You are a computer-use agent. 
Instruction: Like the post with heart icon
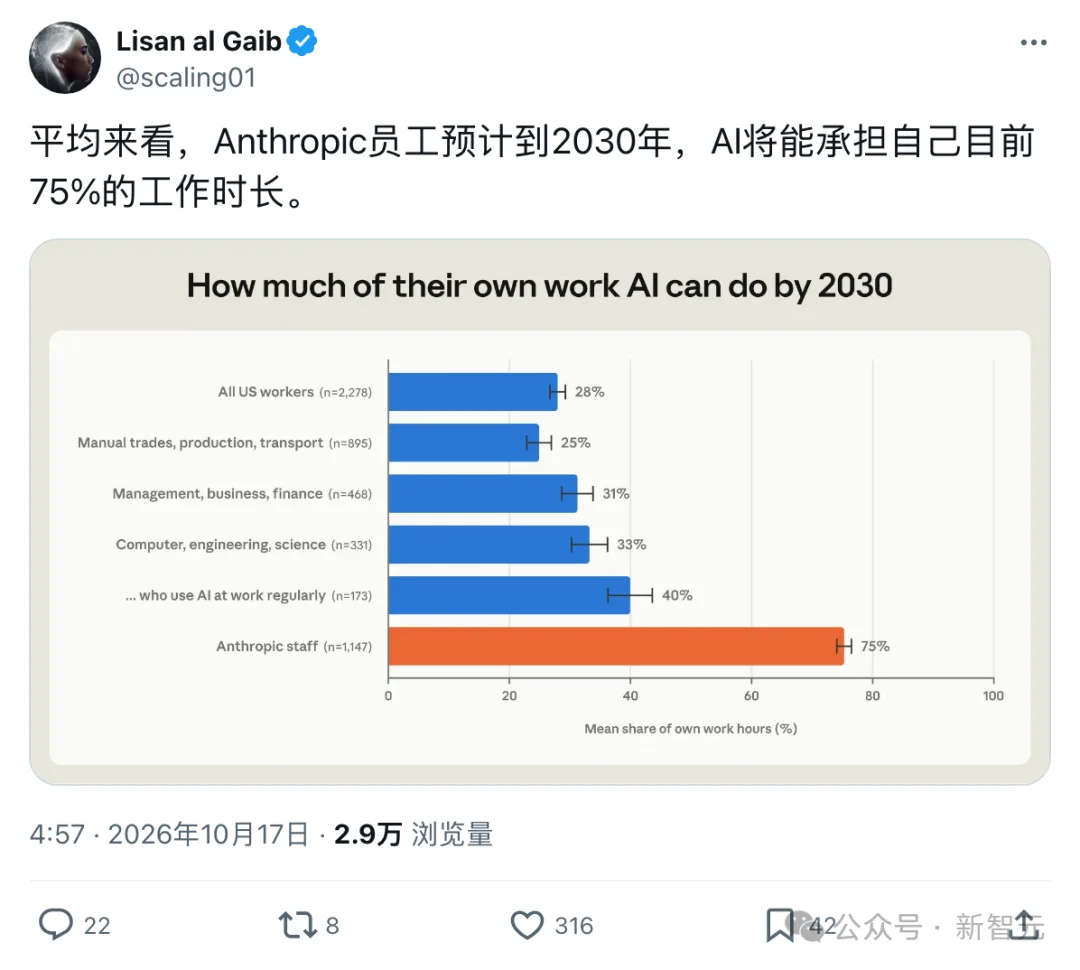pyautogui.click(x=527, y=925)
